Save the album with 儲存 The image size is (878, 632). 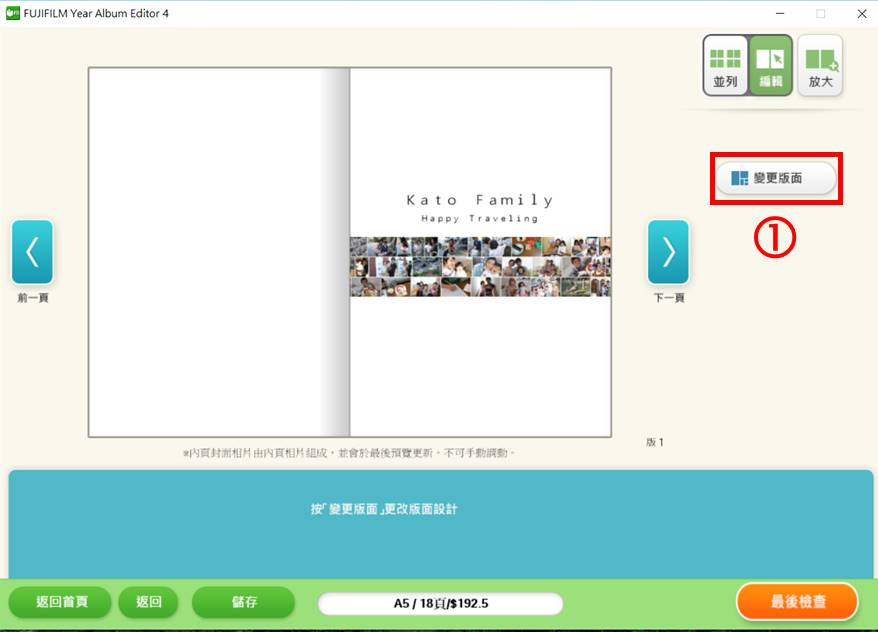243,602
